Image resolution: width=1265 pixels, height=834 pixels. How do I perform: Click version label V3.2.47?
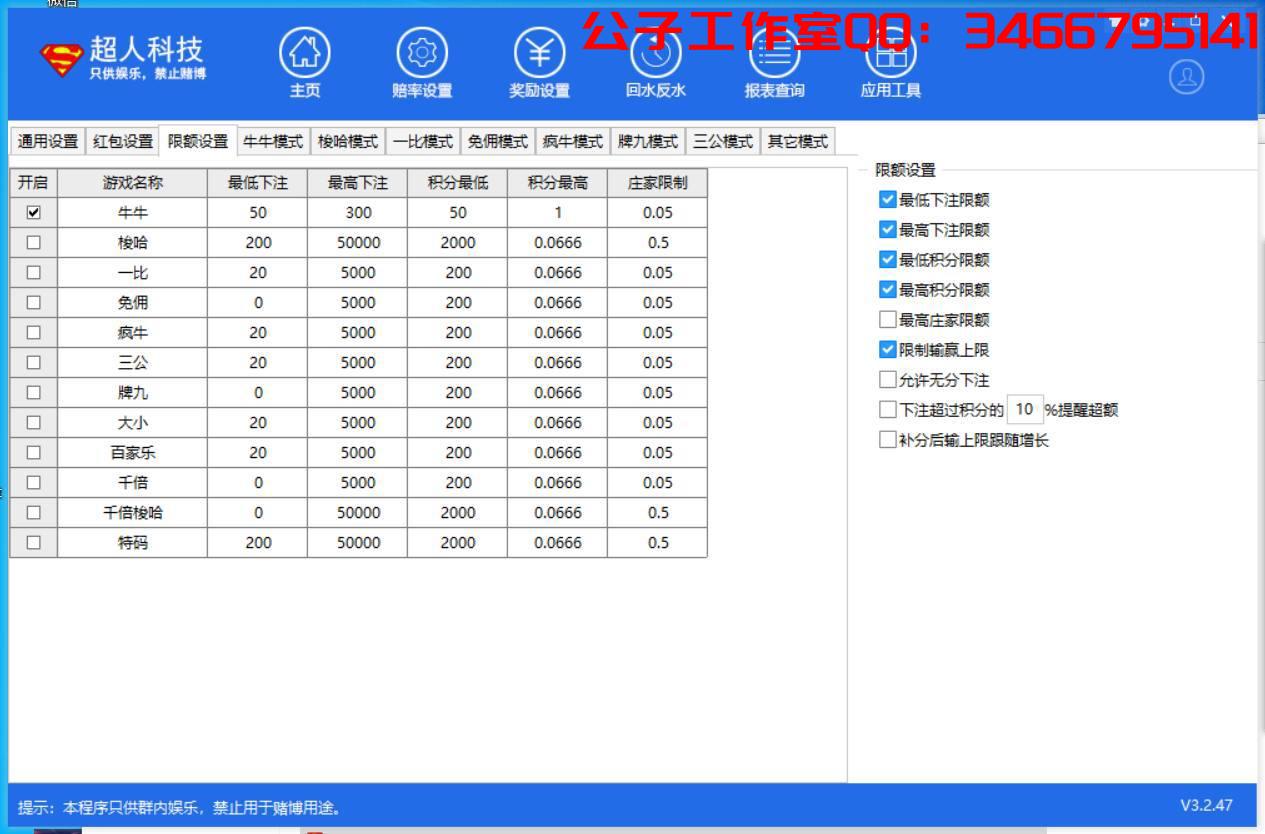click(1206, 805)
